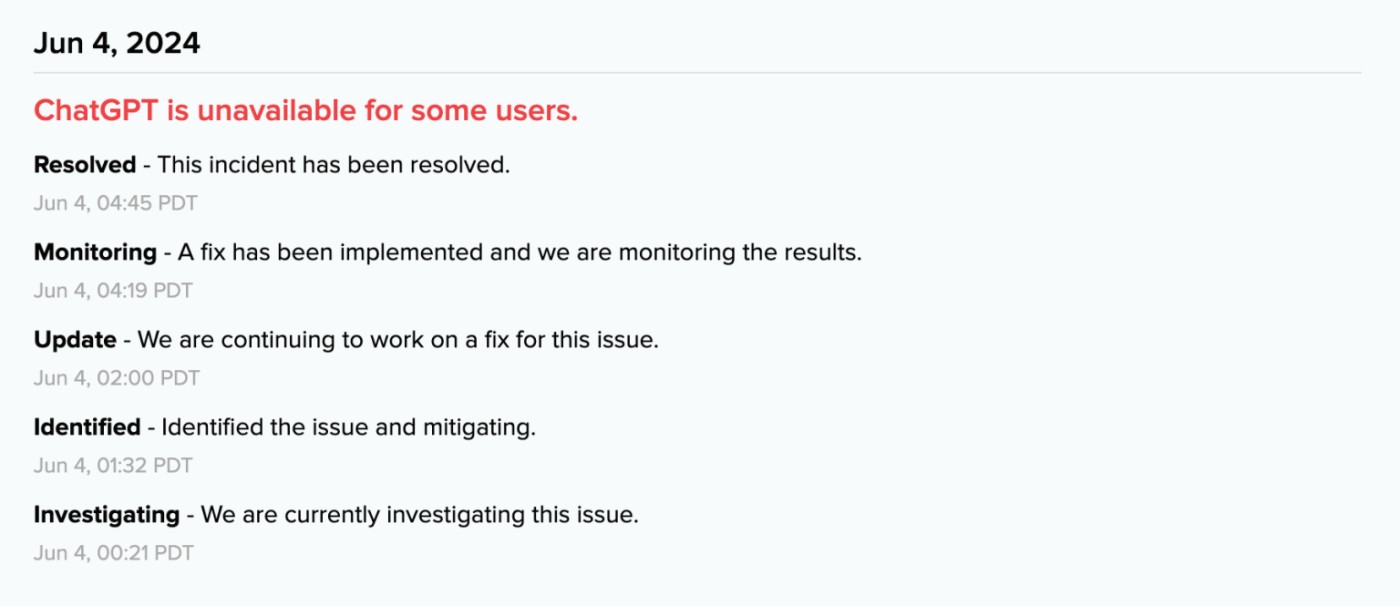This screenshot has width=1400, height=606.
Task: Select the bold Update status label
Action: pyautogui.click(x=75, y=340)
